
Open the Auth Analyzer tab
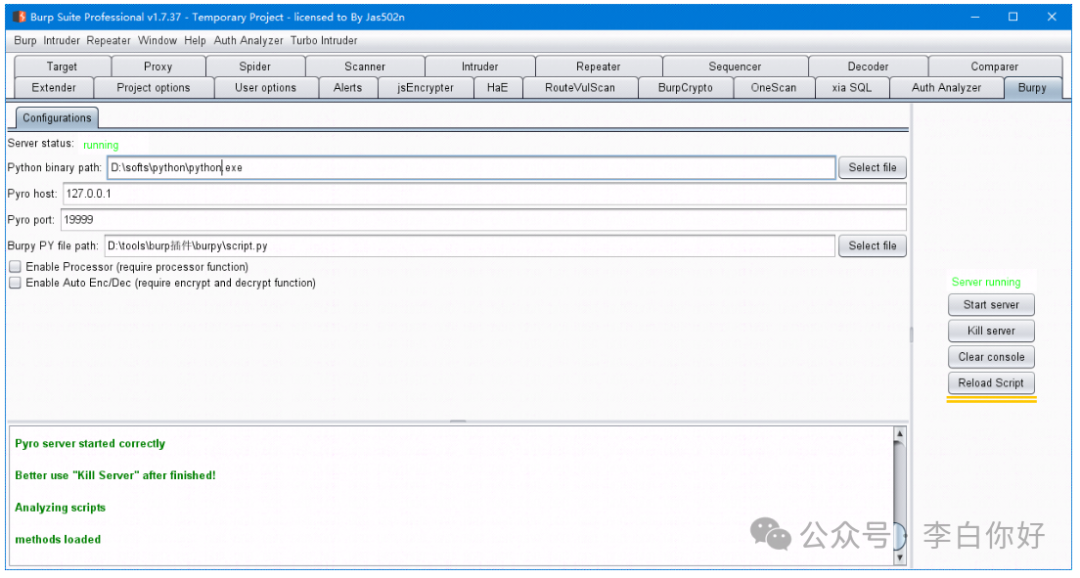click(x=946, y=87)
